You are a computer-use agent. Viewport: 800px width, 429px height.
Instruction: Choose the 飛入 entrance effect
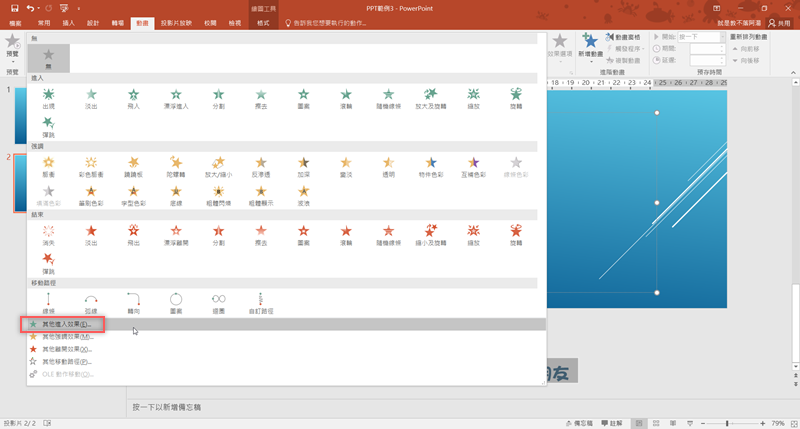[x=133, y=98]
